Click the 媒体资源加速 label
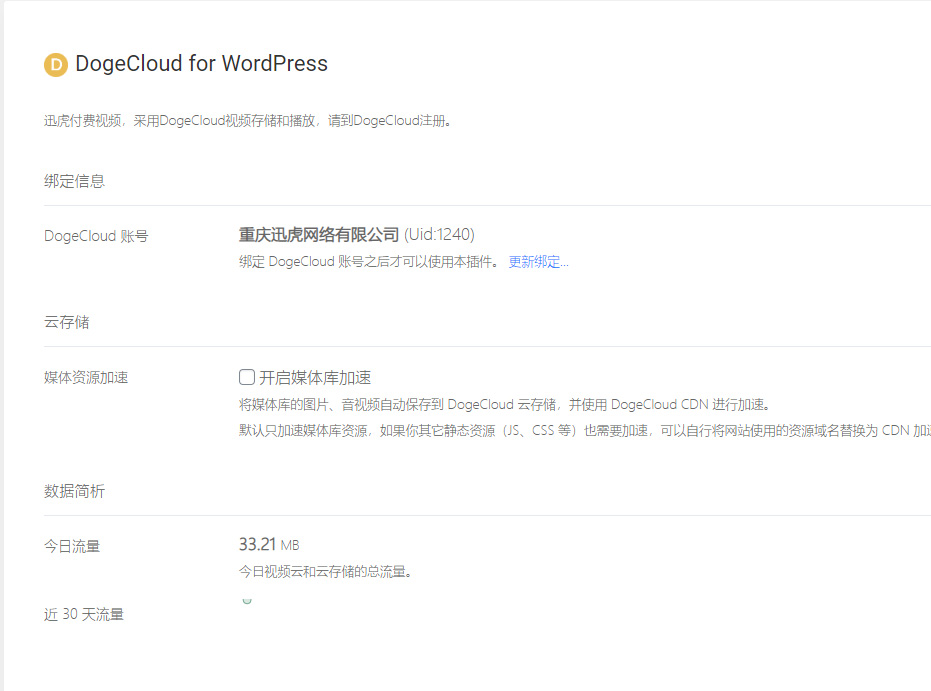 [x=86, y=378]
